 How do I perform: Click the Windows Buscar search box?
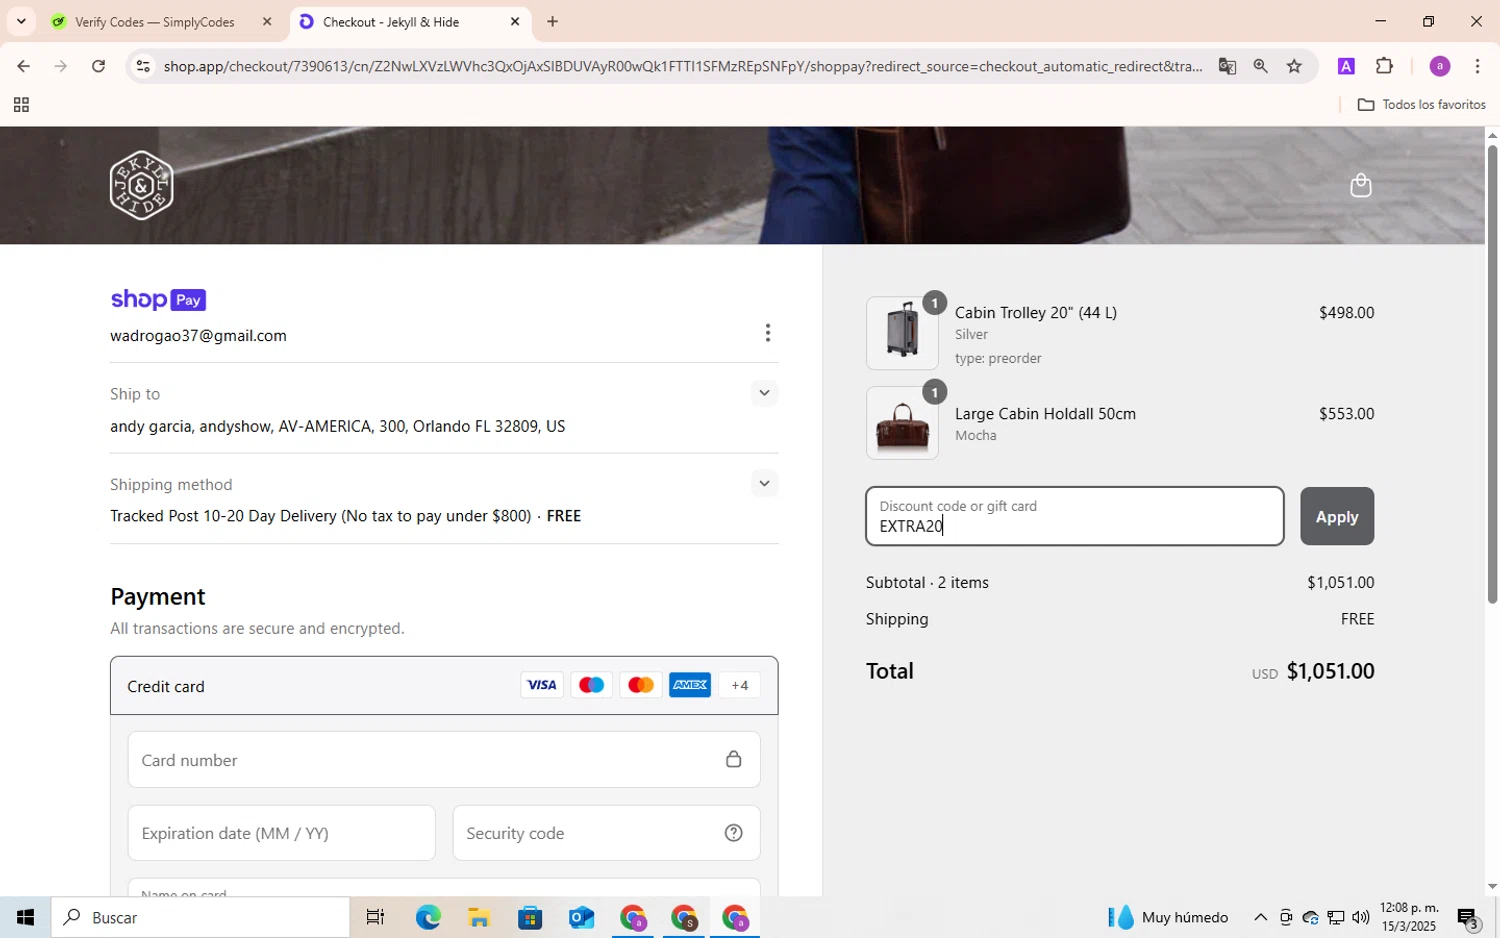(200, 917)
